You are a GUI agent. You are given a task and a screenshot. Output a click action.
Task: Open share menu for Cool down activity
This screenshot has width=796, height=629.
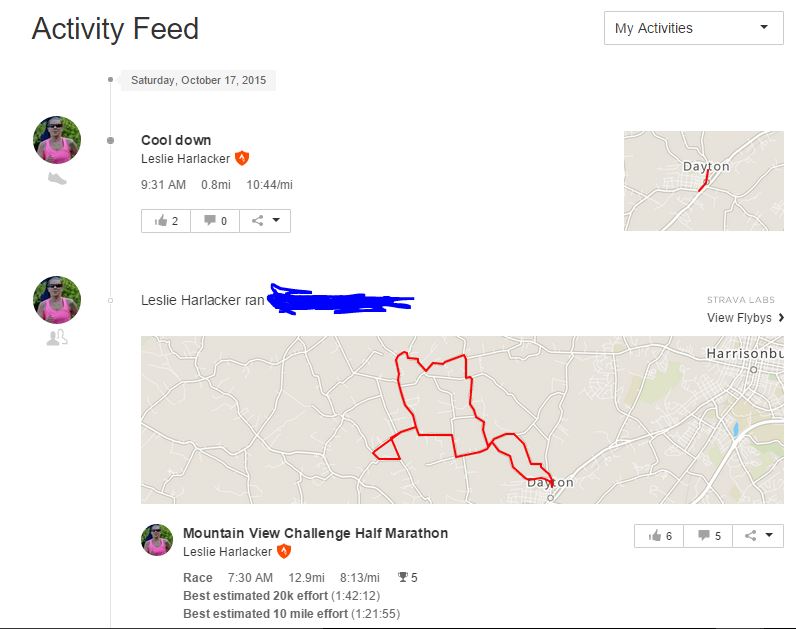click(x=265, y=220)
